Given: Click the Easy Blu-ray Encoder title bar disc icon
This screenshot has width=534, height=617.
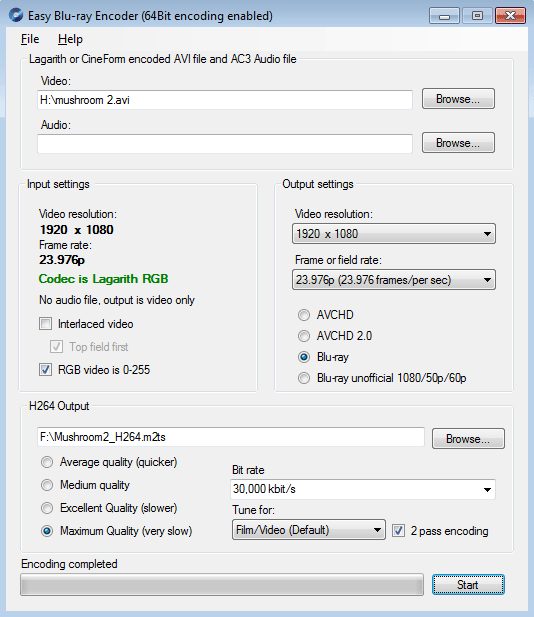Looking at the screenshot, I should click(16, 15).
